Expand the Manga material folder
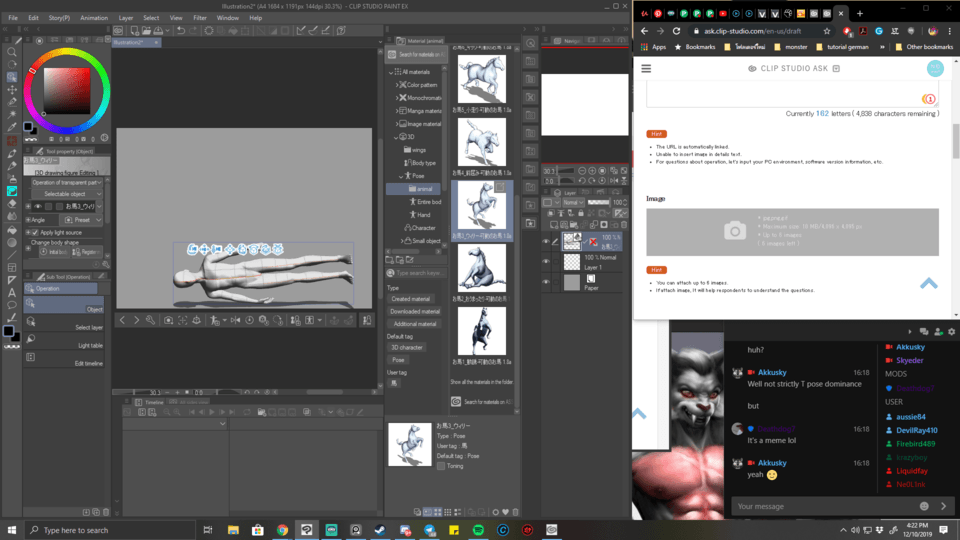Viewport: 960px width, 540px height. (x=397, y=111)
